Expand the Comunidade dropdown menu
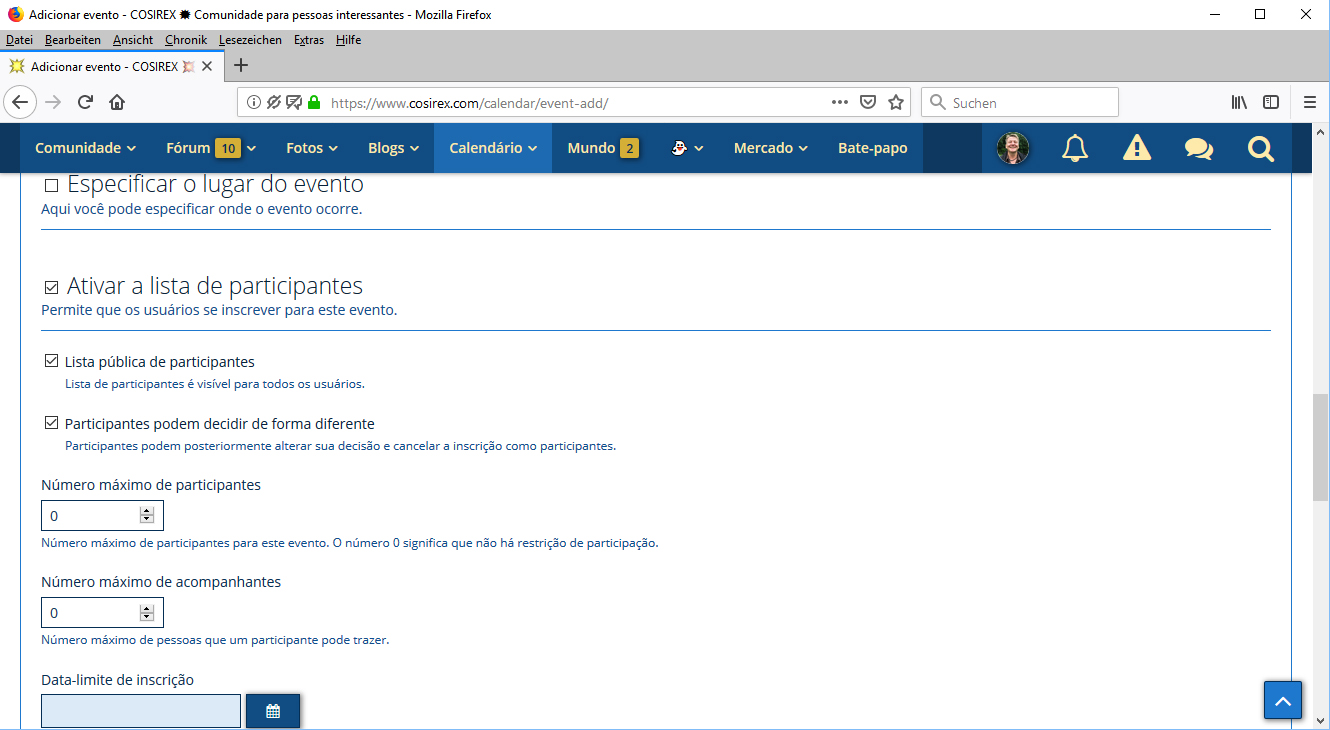The image size is (1330, 730). [x=85, y=148]
